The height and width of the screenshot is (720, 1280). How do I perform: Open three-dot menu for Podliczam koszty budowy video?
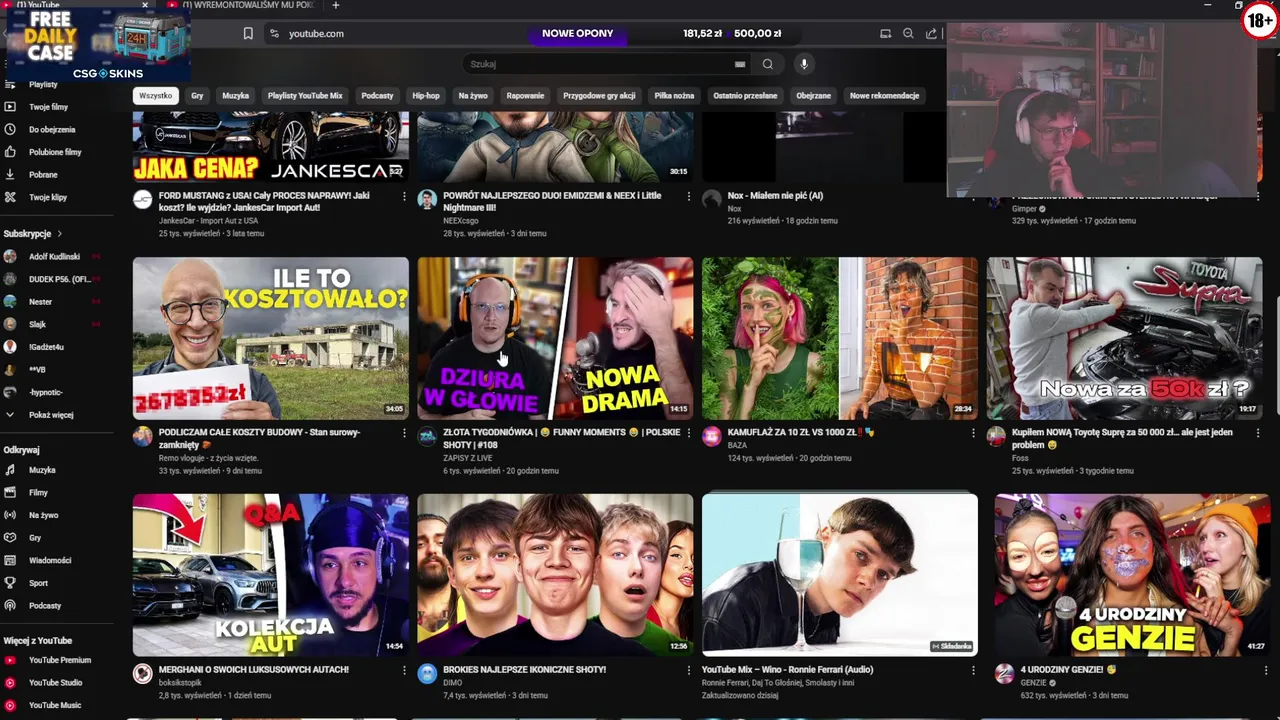coord(404,433)
